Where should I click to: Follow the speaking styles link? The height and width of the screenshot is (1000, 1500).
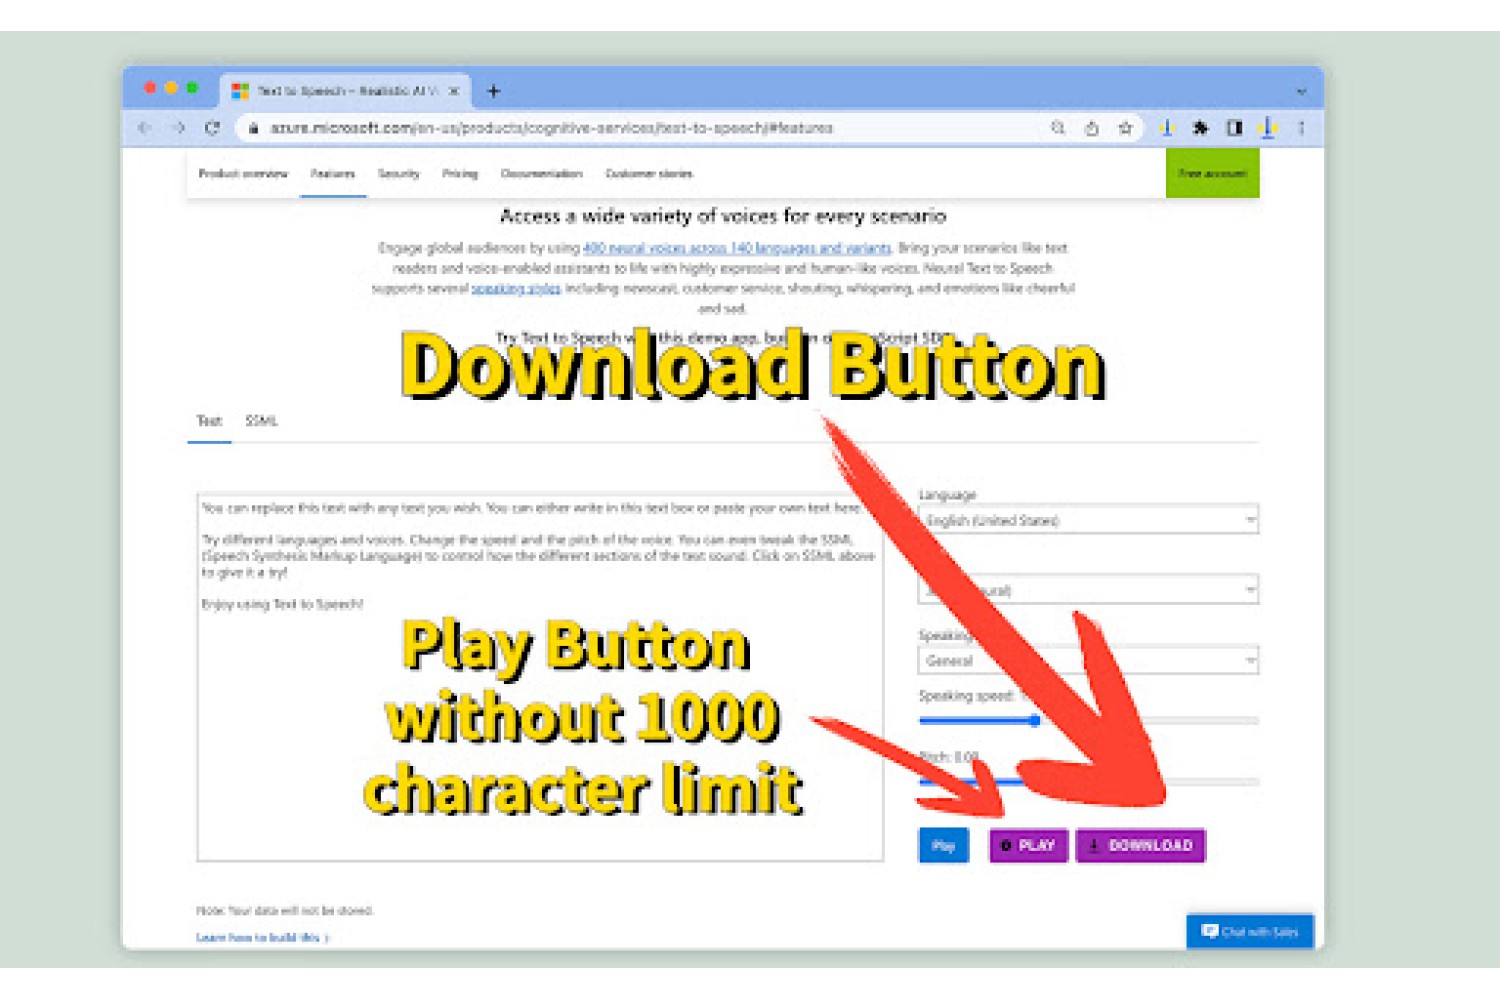(516, 289)
